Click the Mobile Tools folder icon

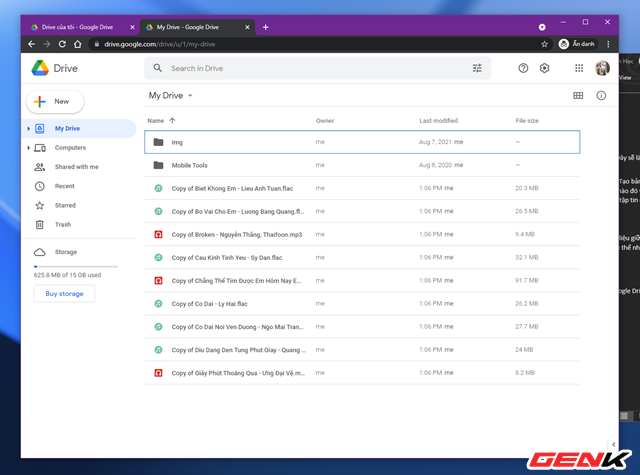[158, 165]
